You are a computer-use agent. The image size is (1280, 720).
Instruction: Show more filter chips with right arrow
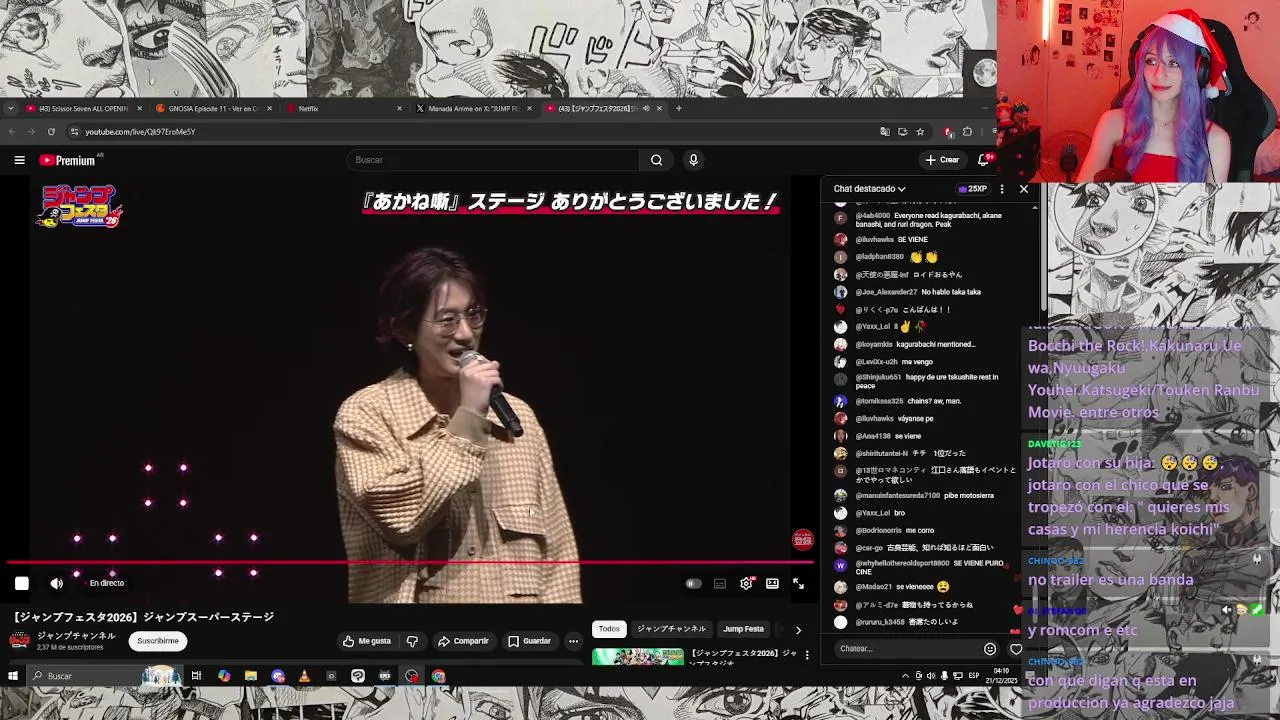tap(798, 630)
